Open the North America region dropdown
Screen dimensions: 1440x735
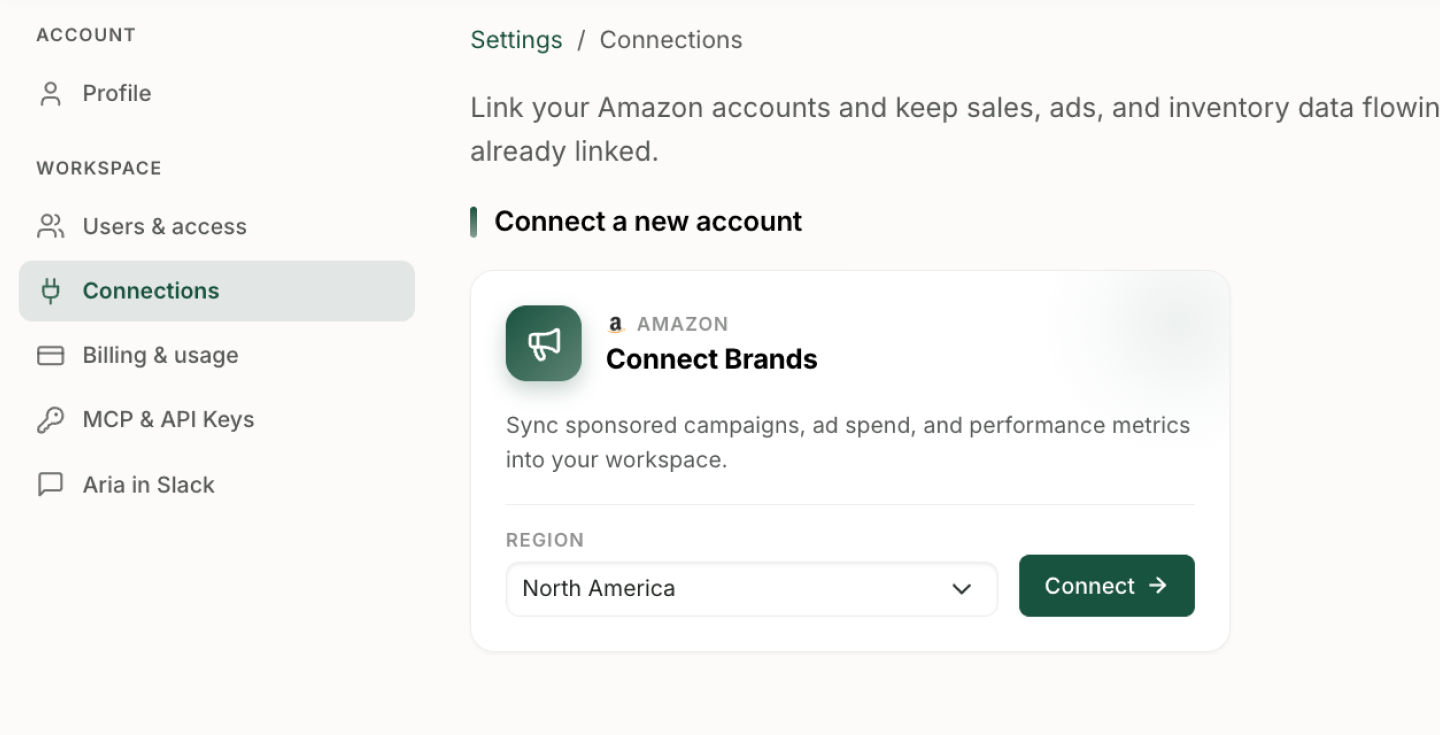coord(752,589)
